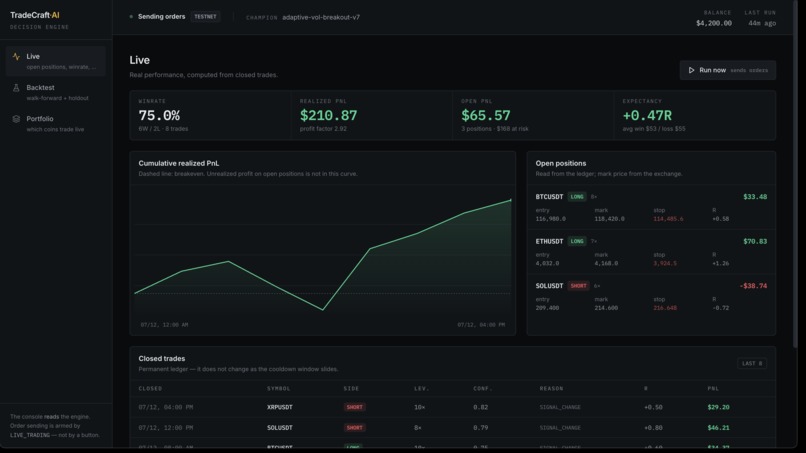Click BTCUSDT stop price 114,485.6
Screen dimensions: 806x453
[x=668, y=219]
